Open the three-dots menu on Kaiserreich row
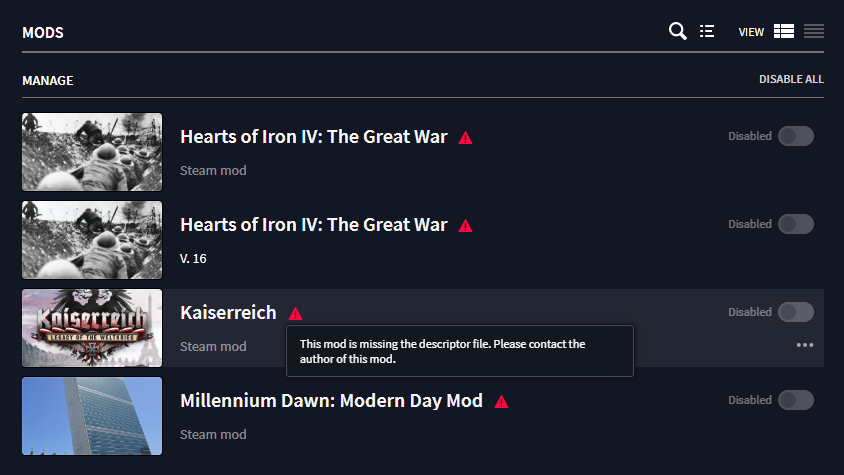Screen dimensions: 844x475 (x=805, y=345)
